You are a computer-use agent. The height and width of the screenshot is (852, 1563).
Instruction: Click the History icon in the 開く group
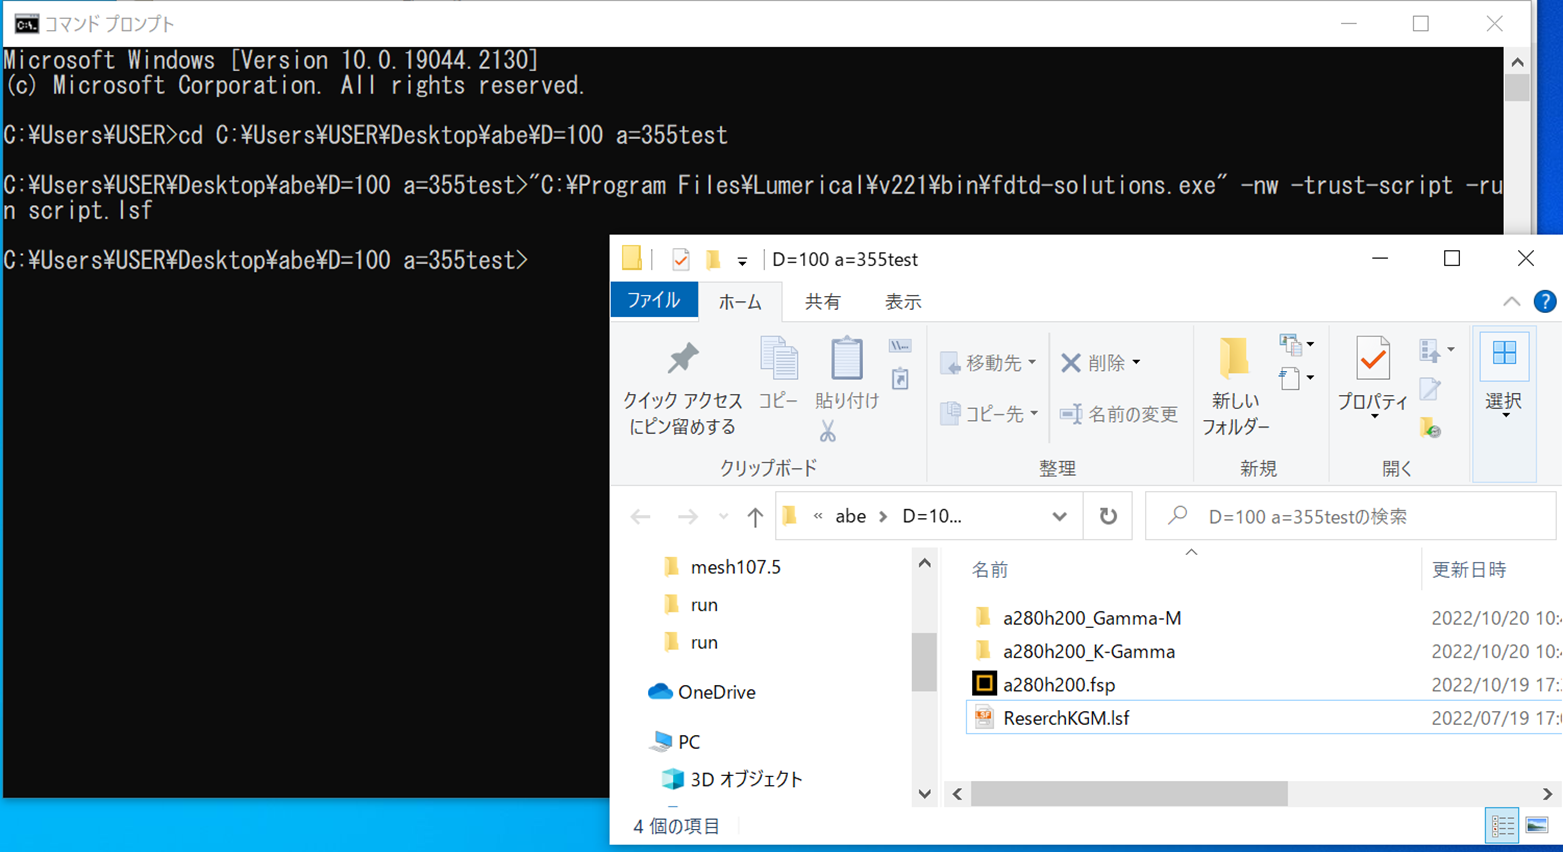pos(1430,428)
